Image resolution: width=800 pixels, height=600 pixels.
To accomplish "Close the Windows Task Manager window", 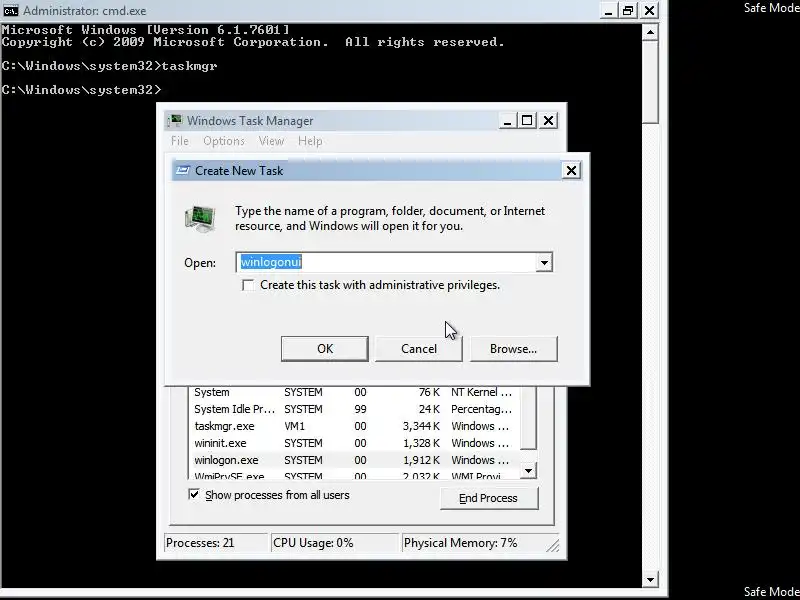I will coord(548,121).
